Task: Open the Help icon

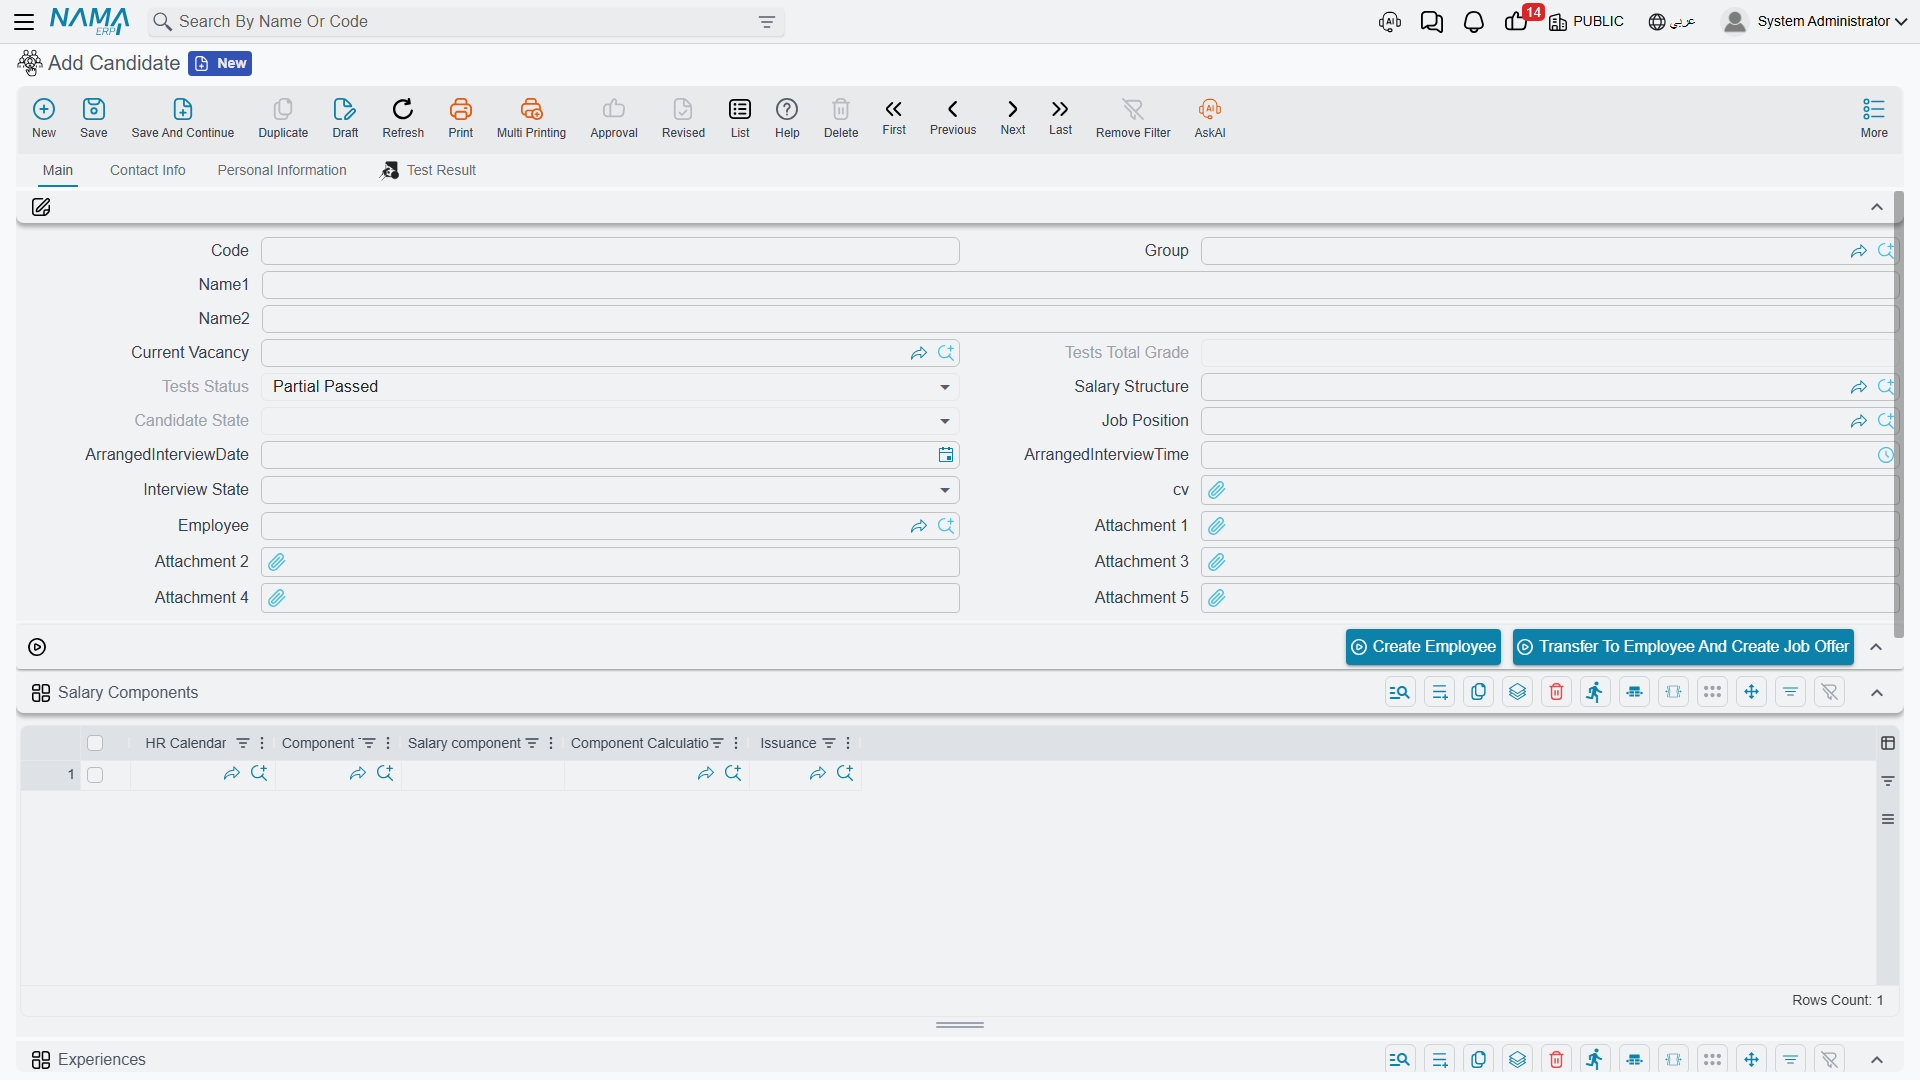Action: (787, 118)
